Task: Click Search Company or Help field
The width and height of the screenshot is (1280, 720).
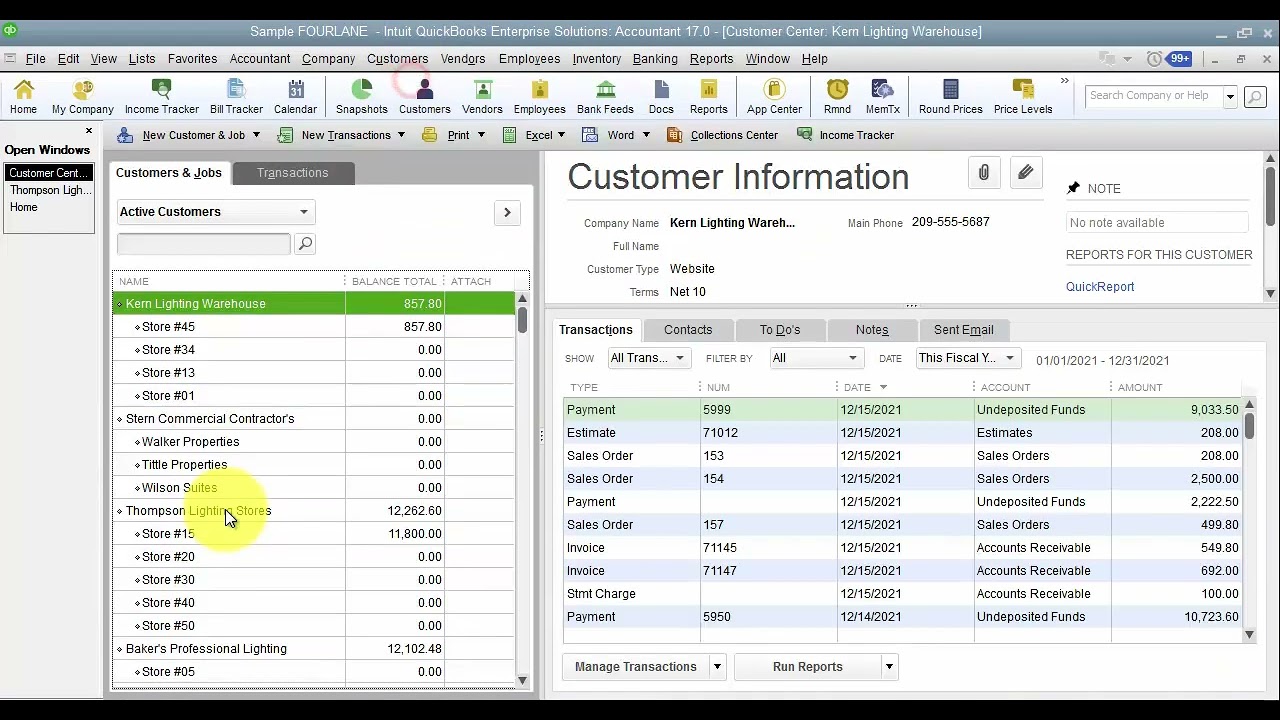Action: click(x=1153, y=96)
